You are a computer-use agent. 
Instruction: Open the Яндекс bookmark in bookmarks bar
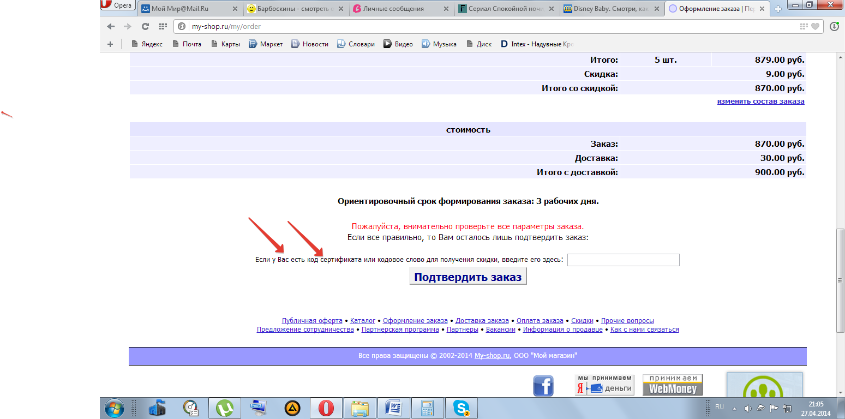pyautogui.click(x=150, y=44)
